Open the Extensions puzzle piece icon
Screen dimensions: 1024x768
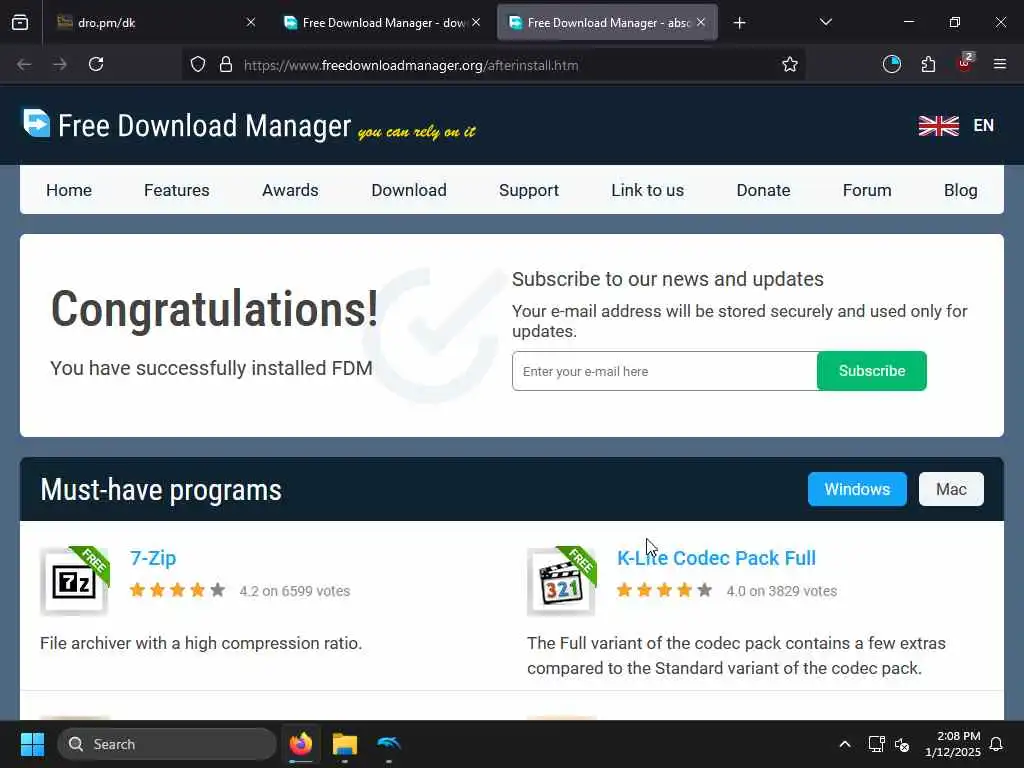928,64
